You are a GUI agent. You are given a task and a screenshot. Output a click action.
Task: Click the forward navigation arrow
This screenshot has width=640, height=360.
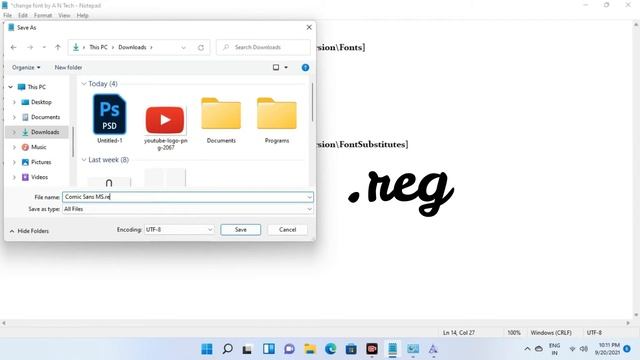(30, 47)
